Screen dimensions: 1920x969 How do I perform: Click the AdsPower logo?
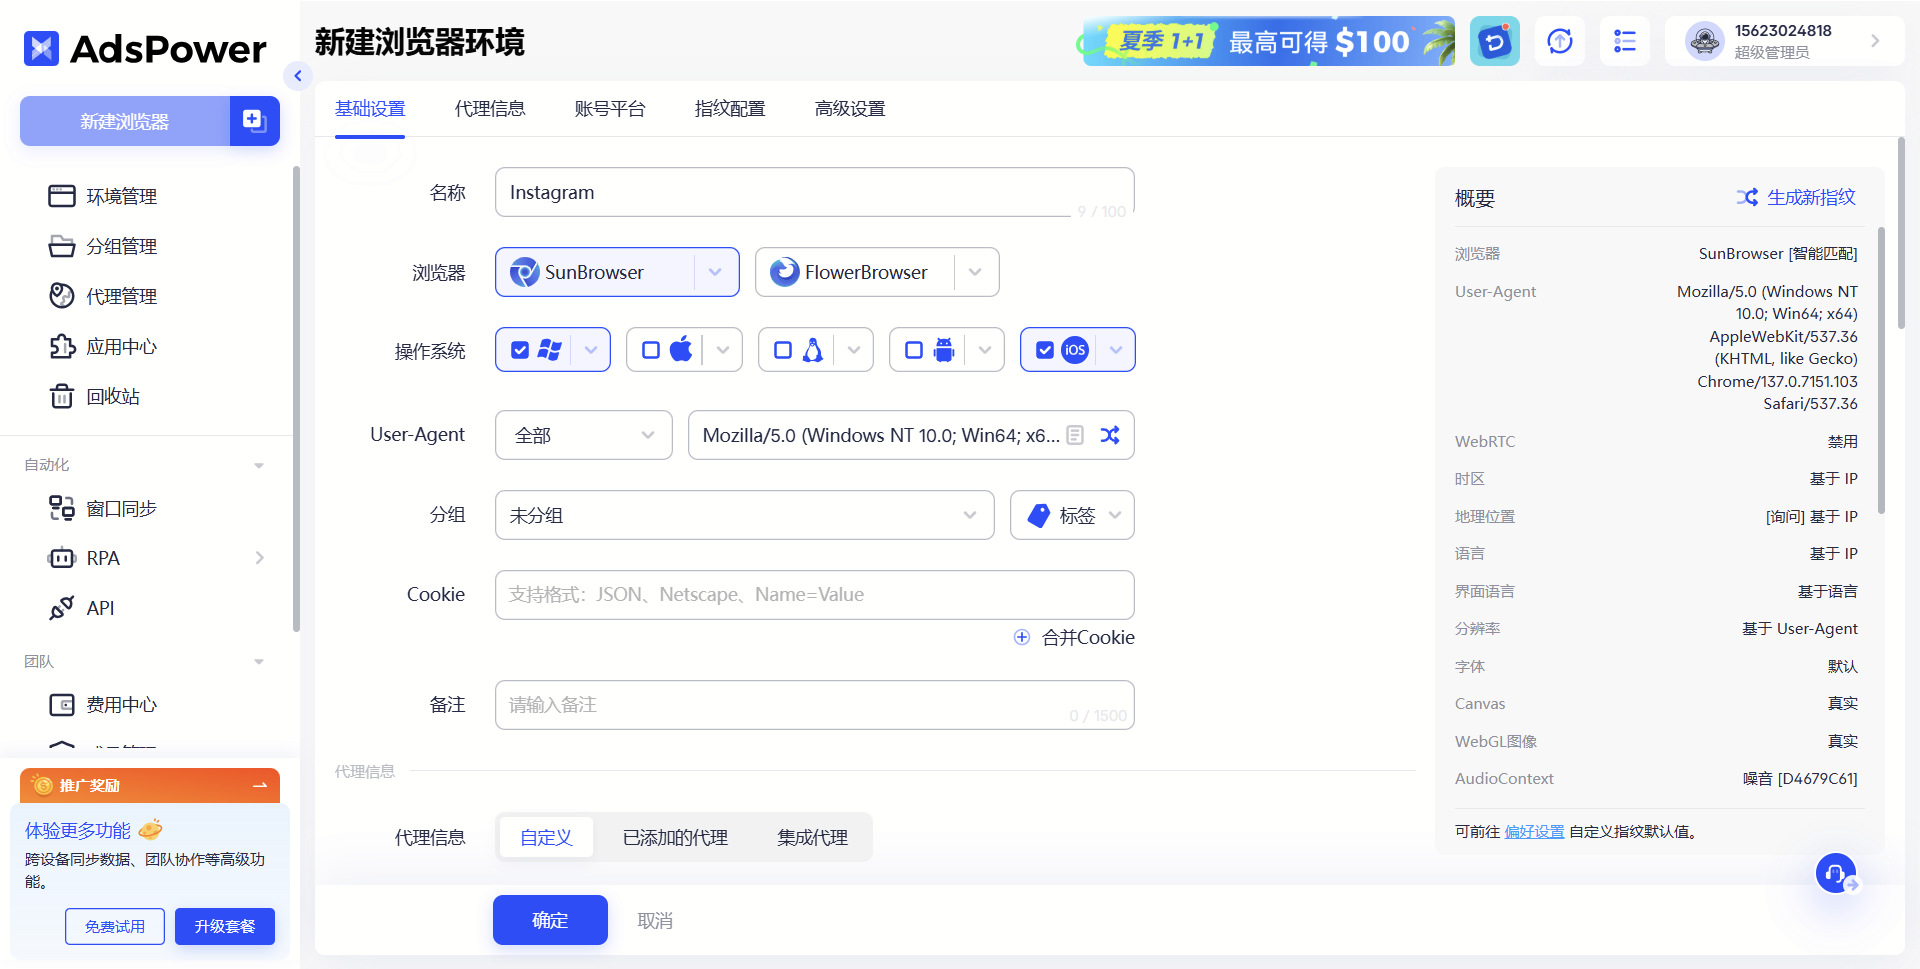click(x=145, y=48)
